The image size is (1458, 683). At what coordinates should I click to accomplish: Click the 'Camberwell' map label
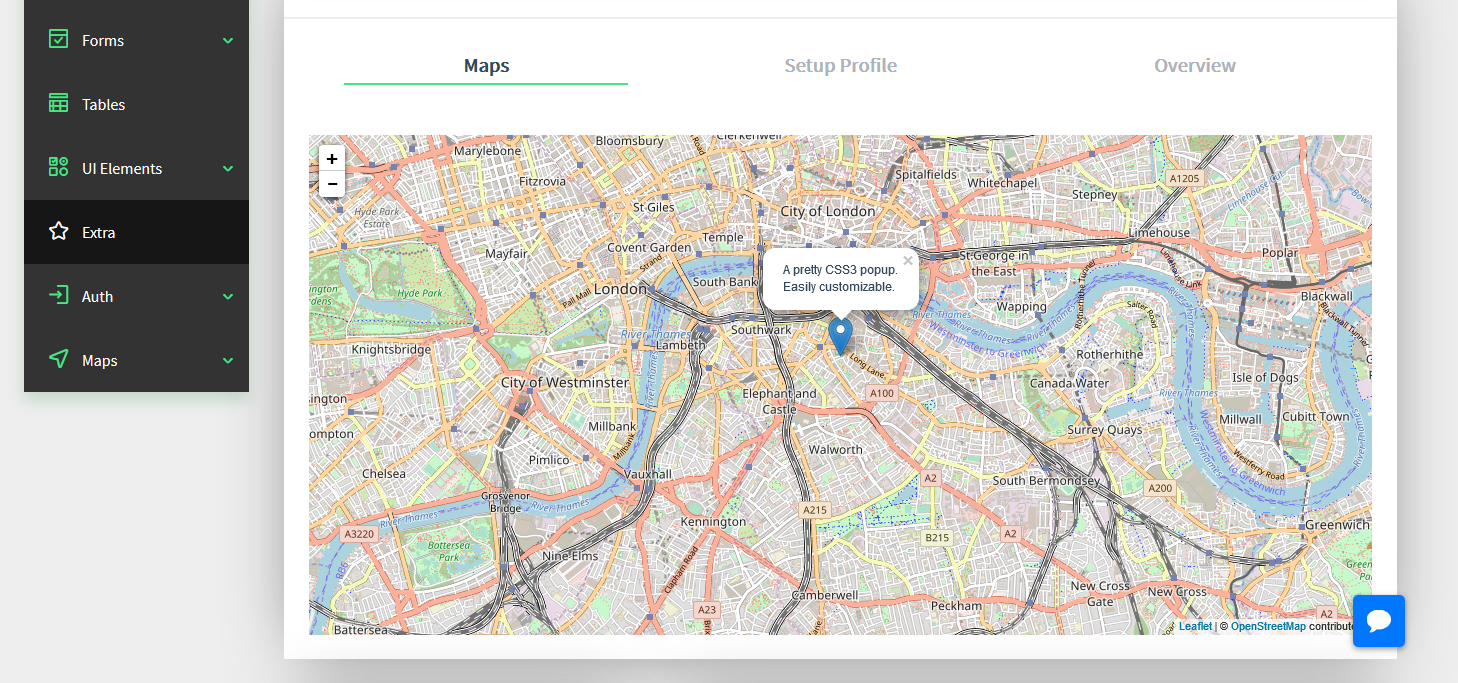825,595
